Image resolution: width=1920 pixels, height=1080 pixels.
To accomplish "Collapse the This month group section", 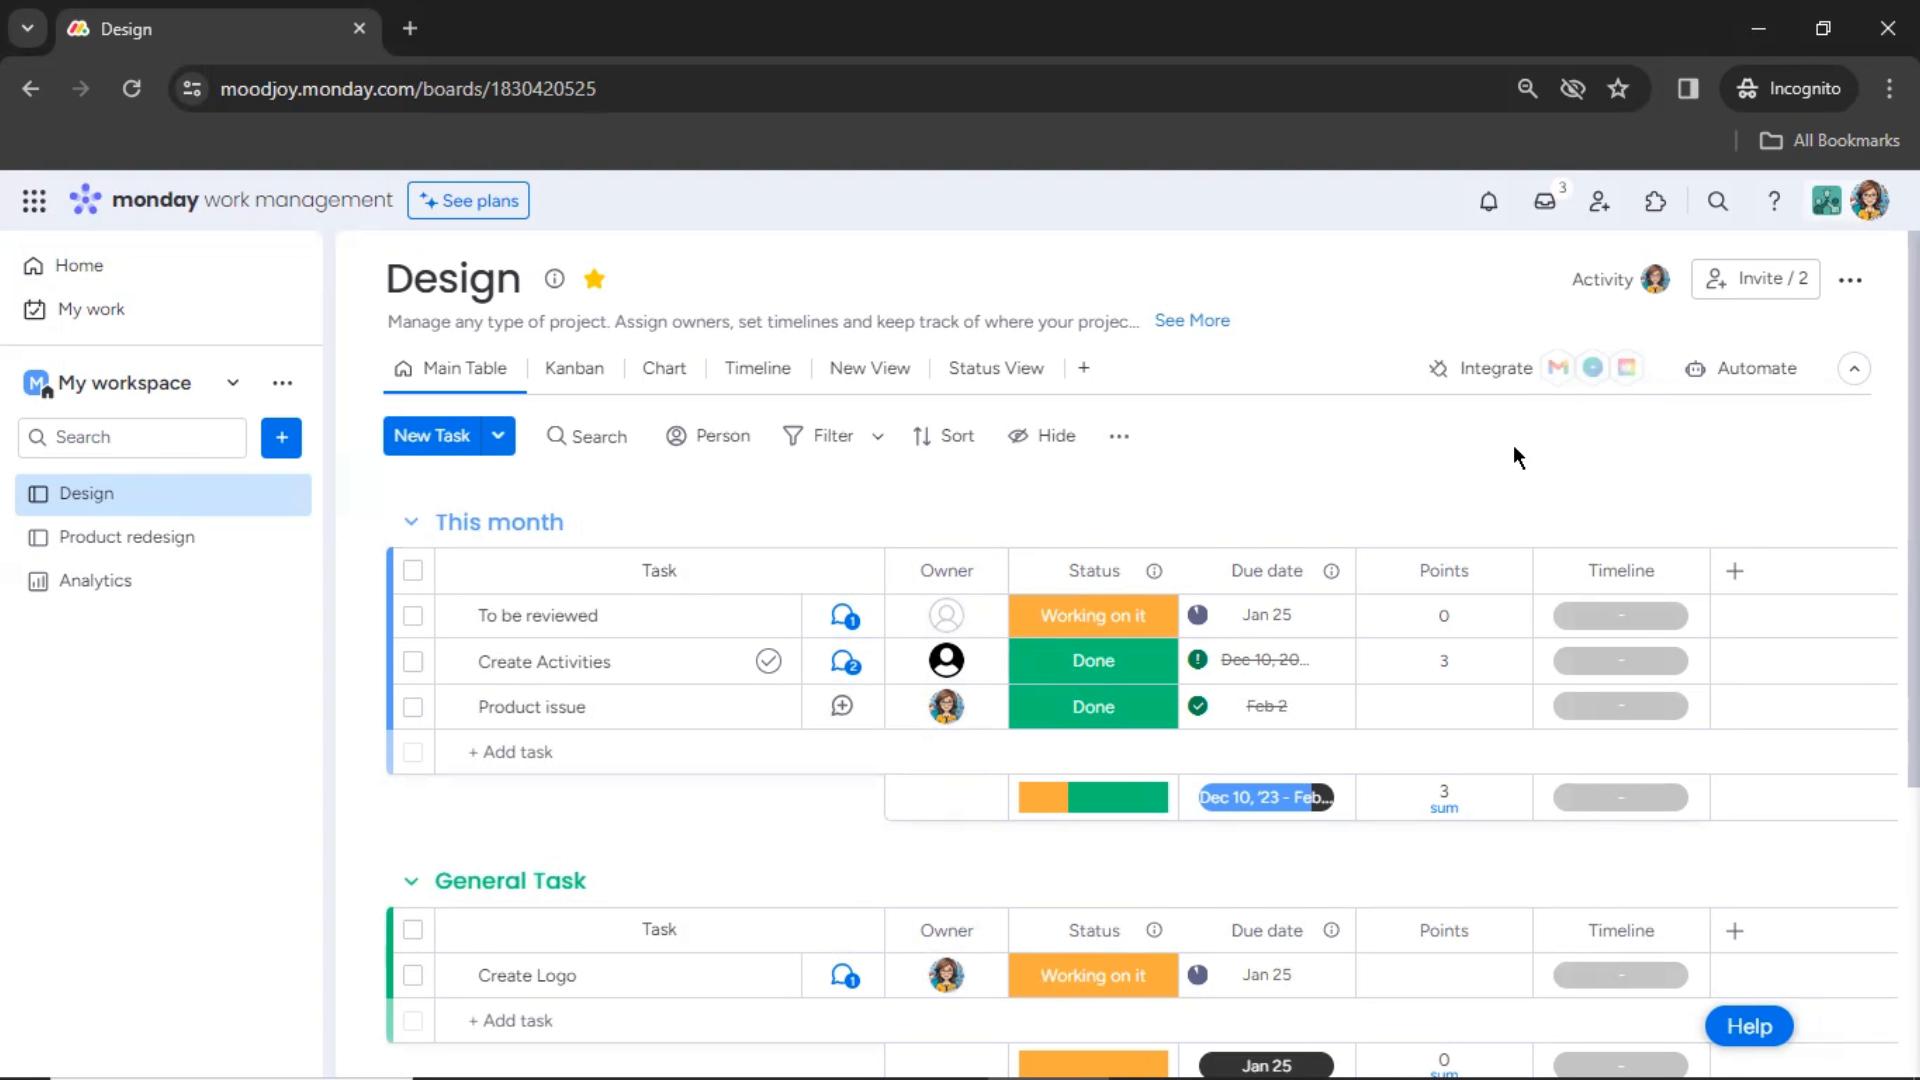I will pos(410,521).
